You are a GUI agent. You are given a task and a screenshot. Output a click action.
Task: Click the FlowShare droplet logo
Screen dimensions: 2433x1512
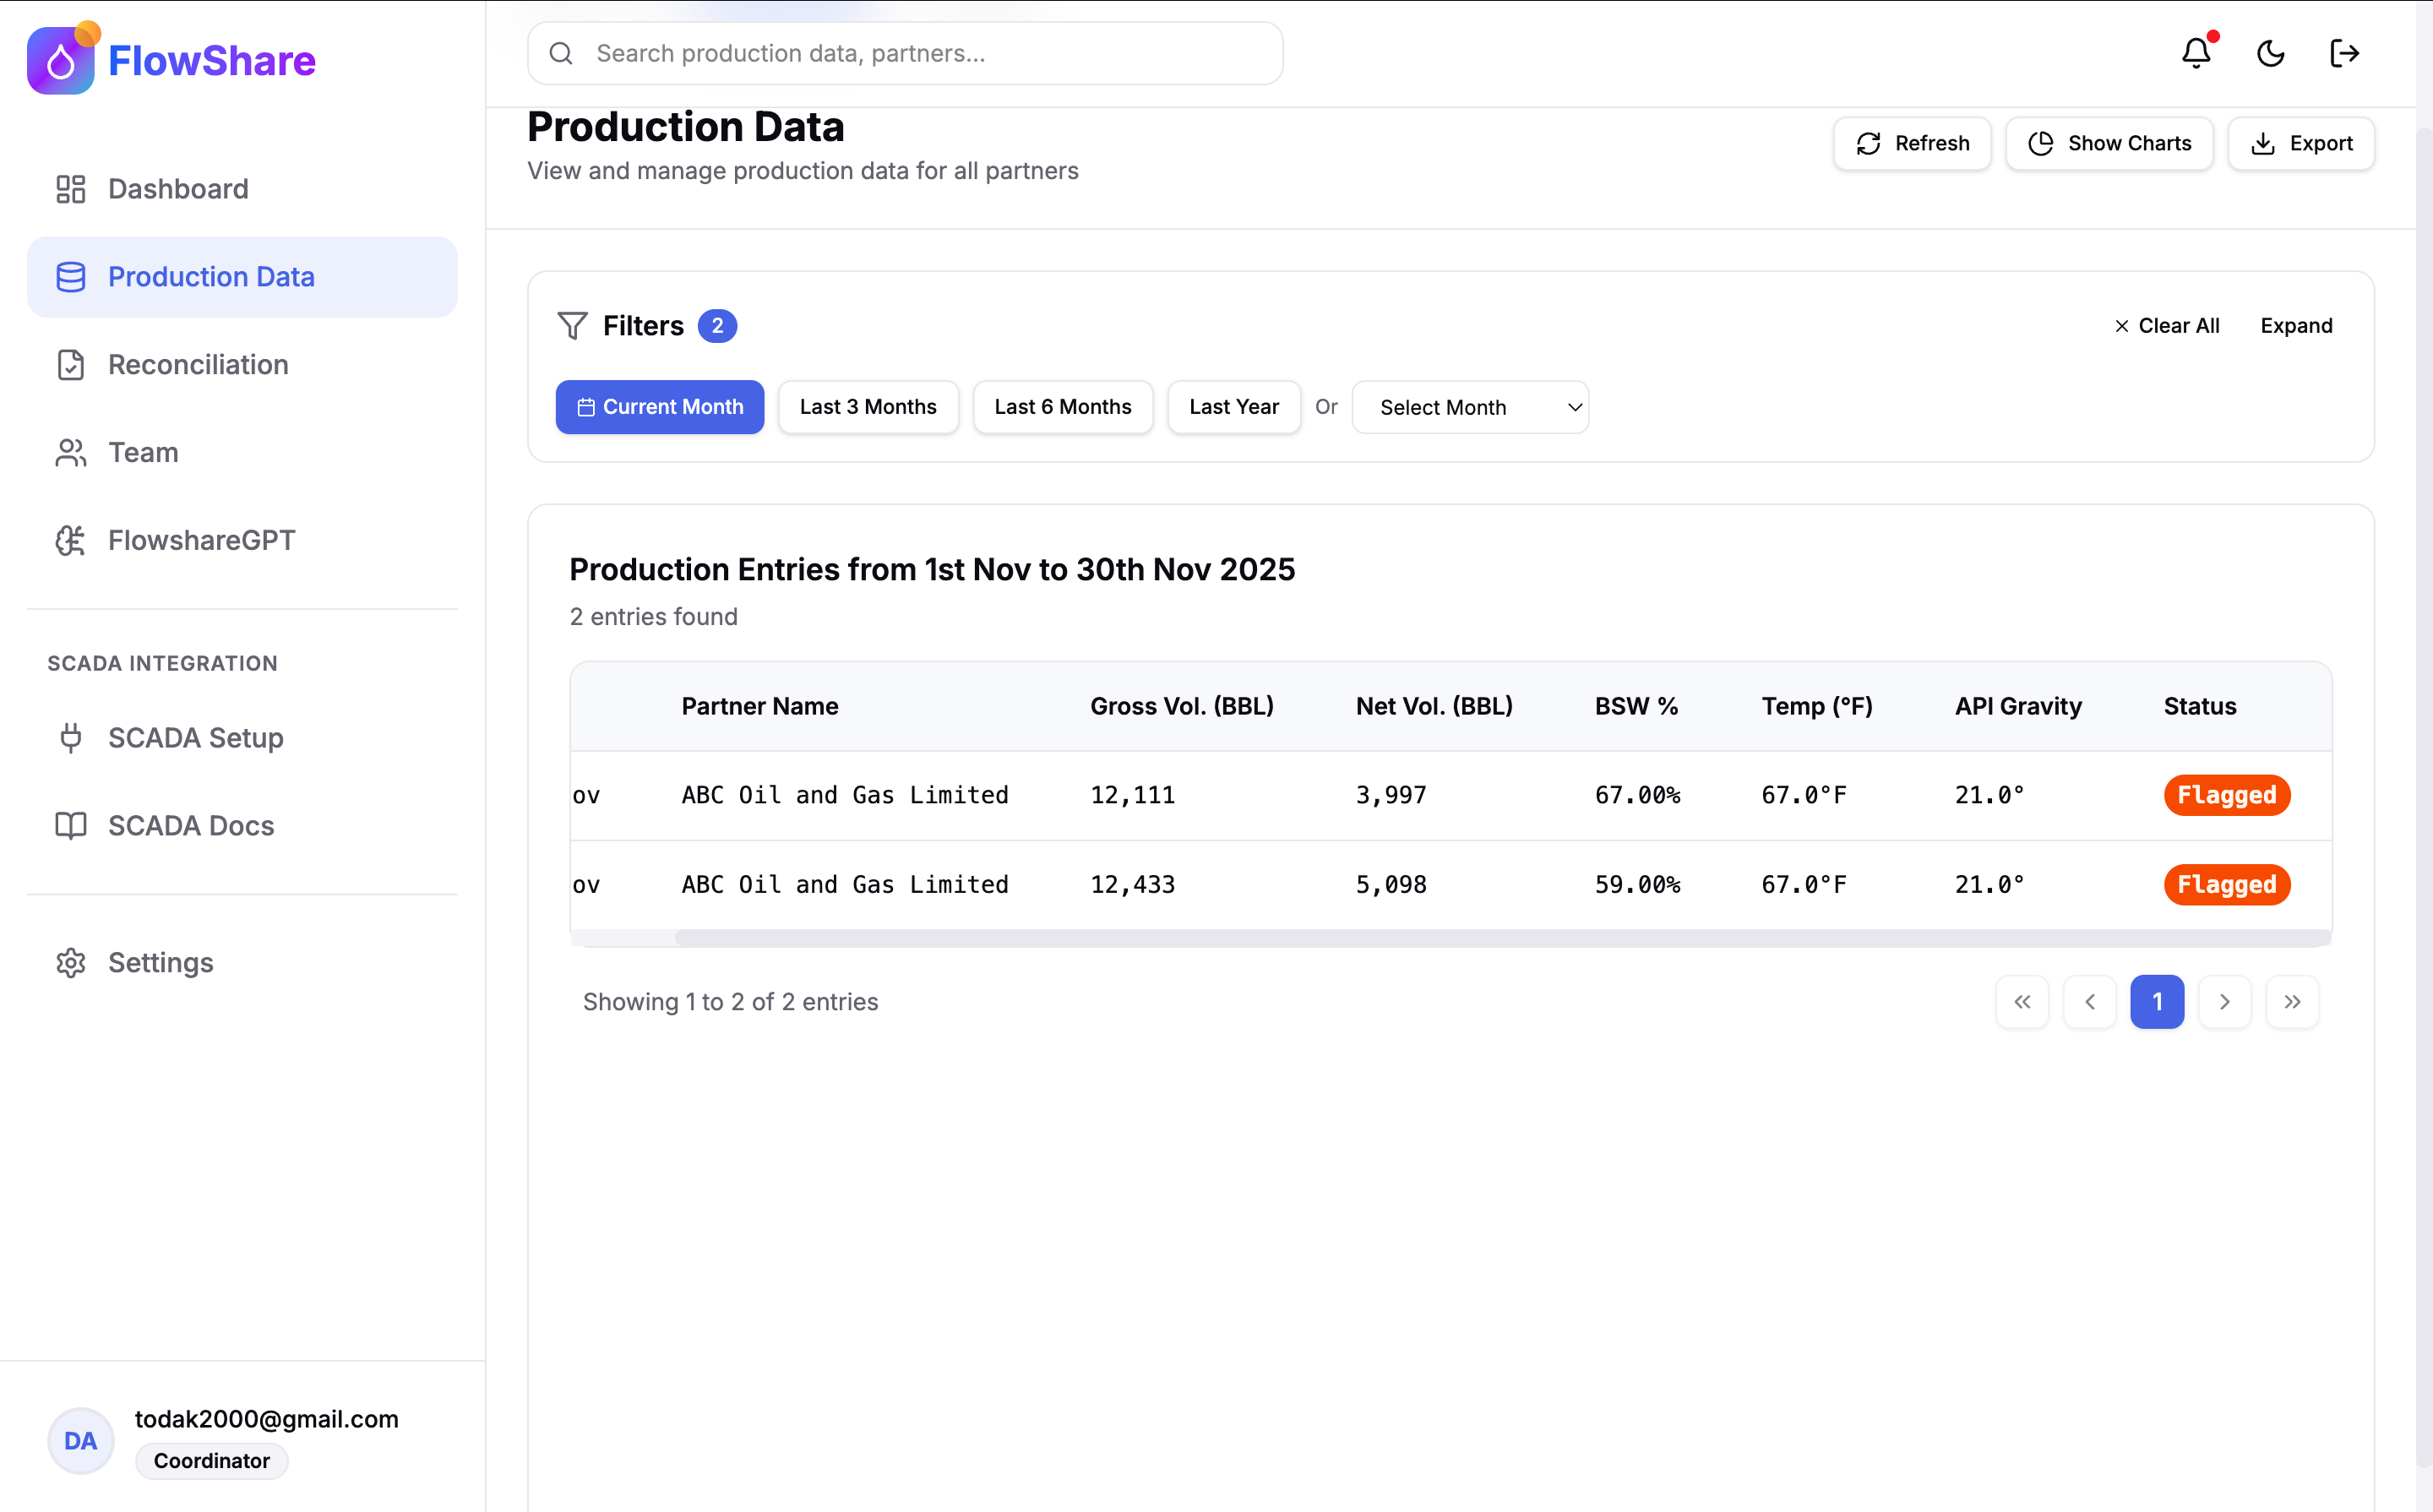click(61, 61)
